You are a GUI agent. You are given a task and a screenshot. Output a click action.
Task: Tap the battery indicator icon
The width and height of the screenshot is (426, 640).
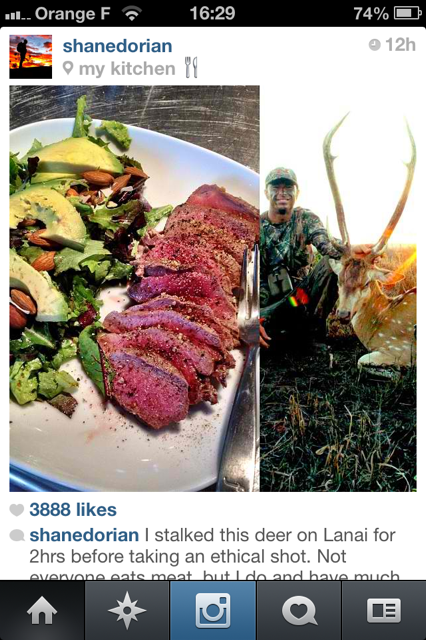coord(407,13)
